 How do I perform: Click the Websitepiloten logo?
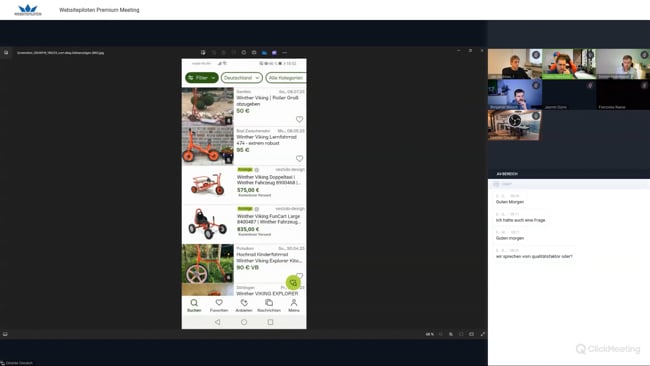[x=28, y=10]
